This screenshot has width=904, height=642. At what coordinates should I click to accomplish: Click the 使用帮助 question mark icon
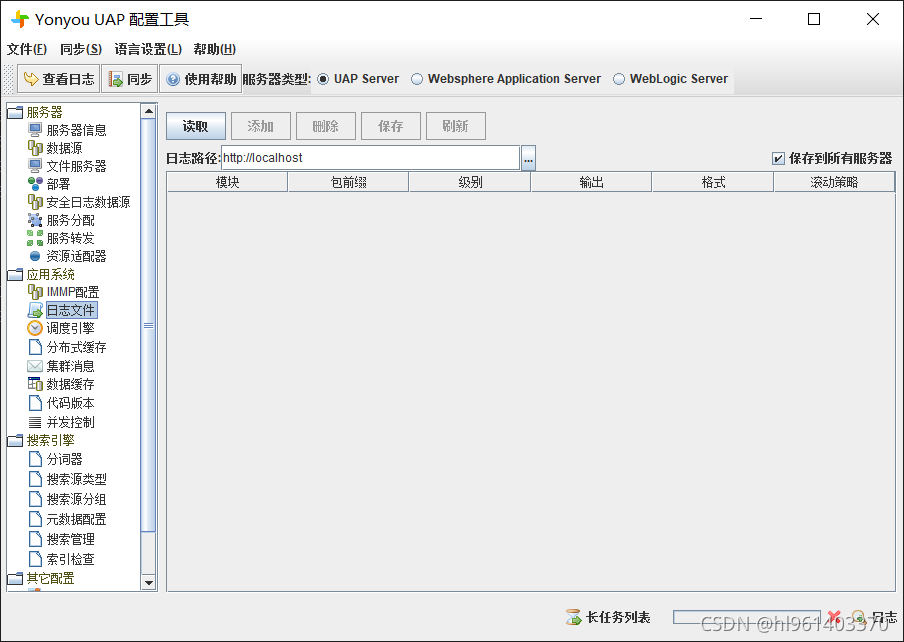point(173,79)
